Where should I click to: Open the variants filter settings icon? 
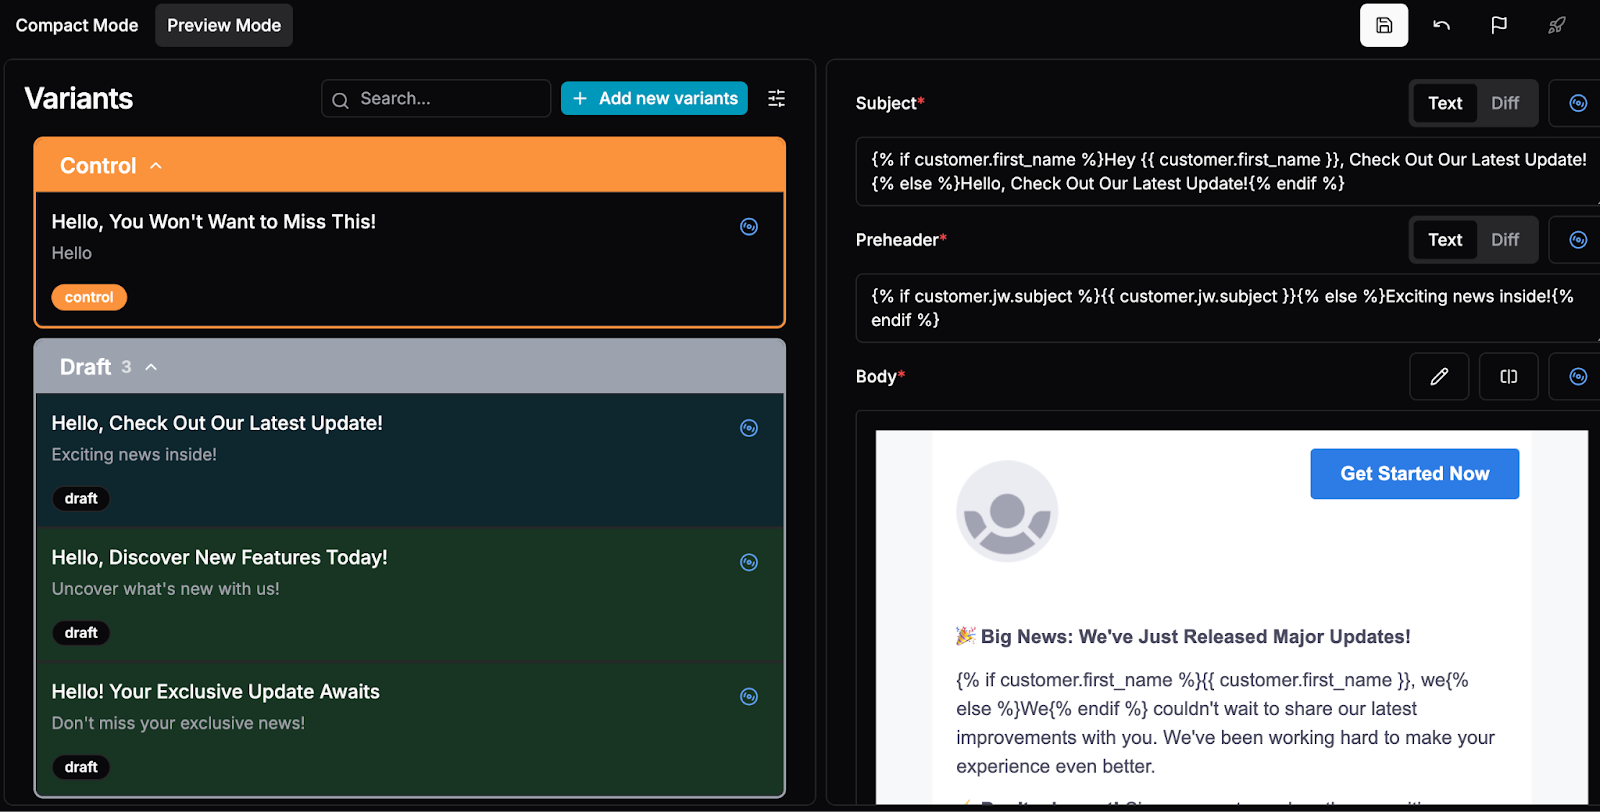click(x=776, y=99)
